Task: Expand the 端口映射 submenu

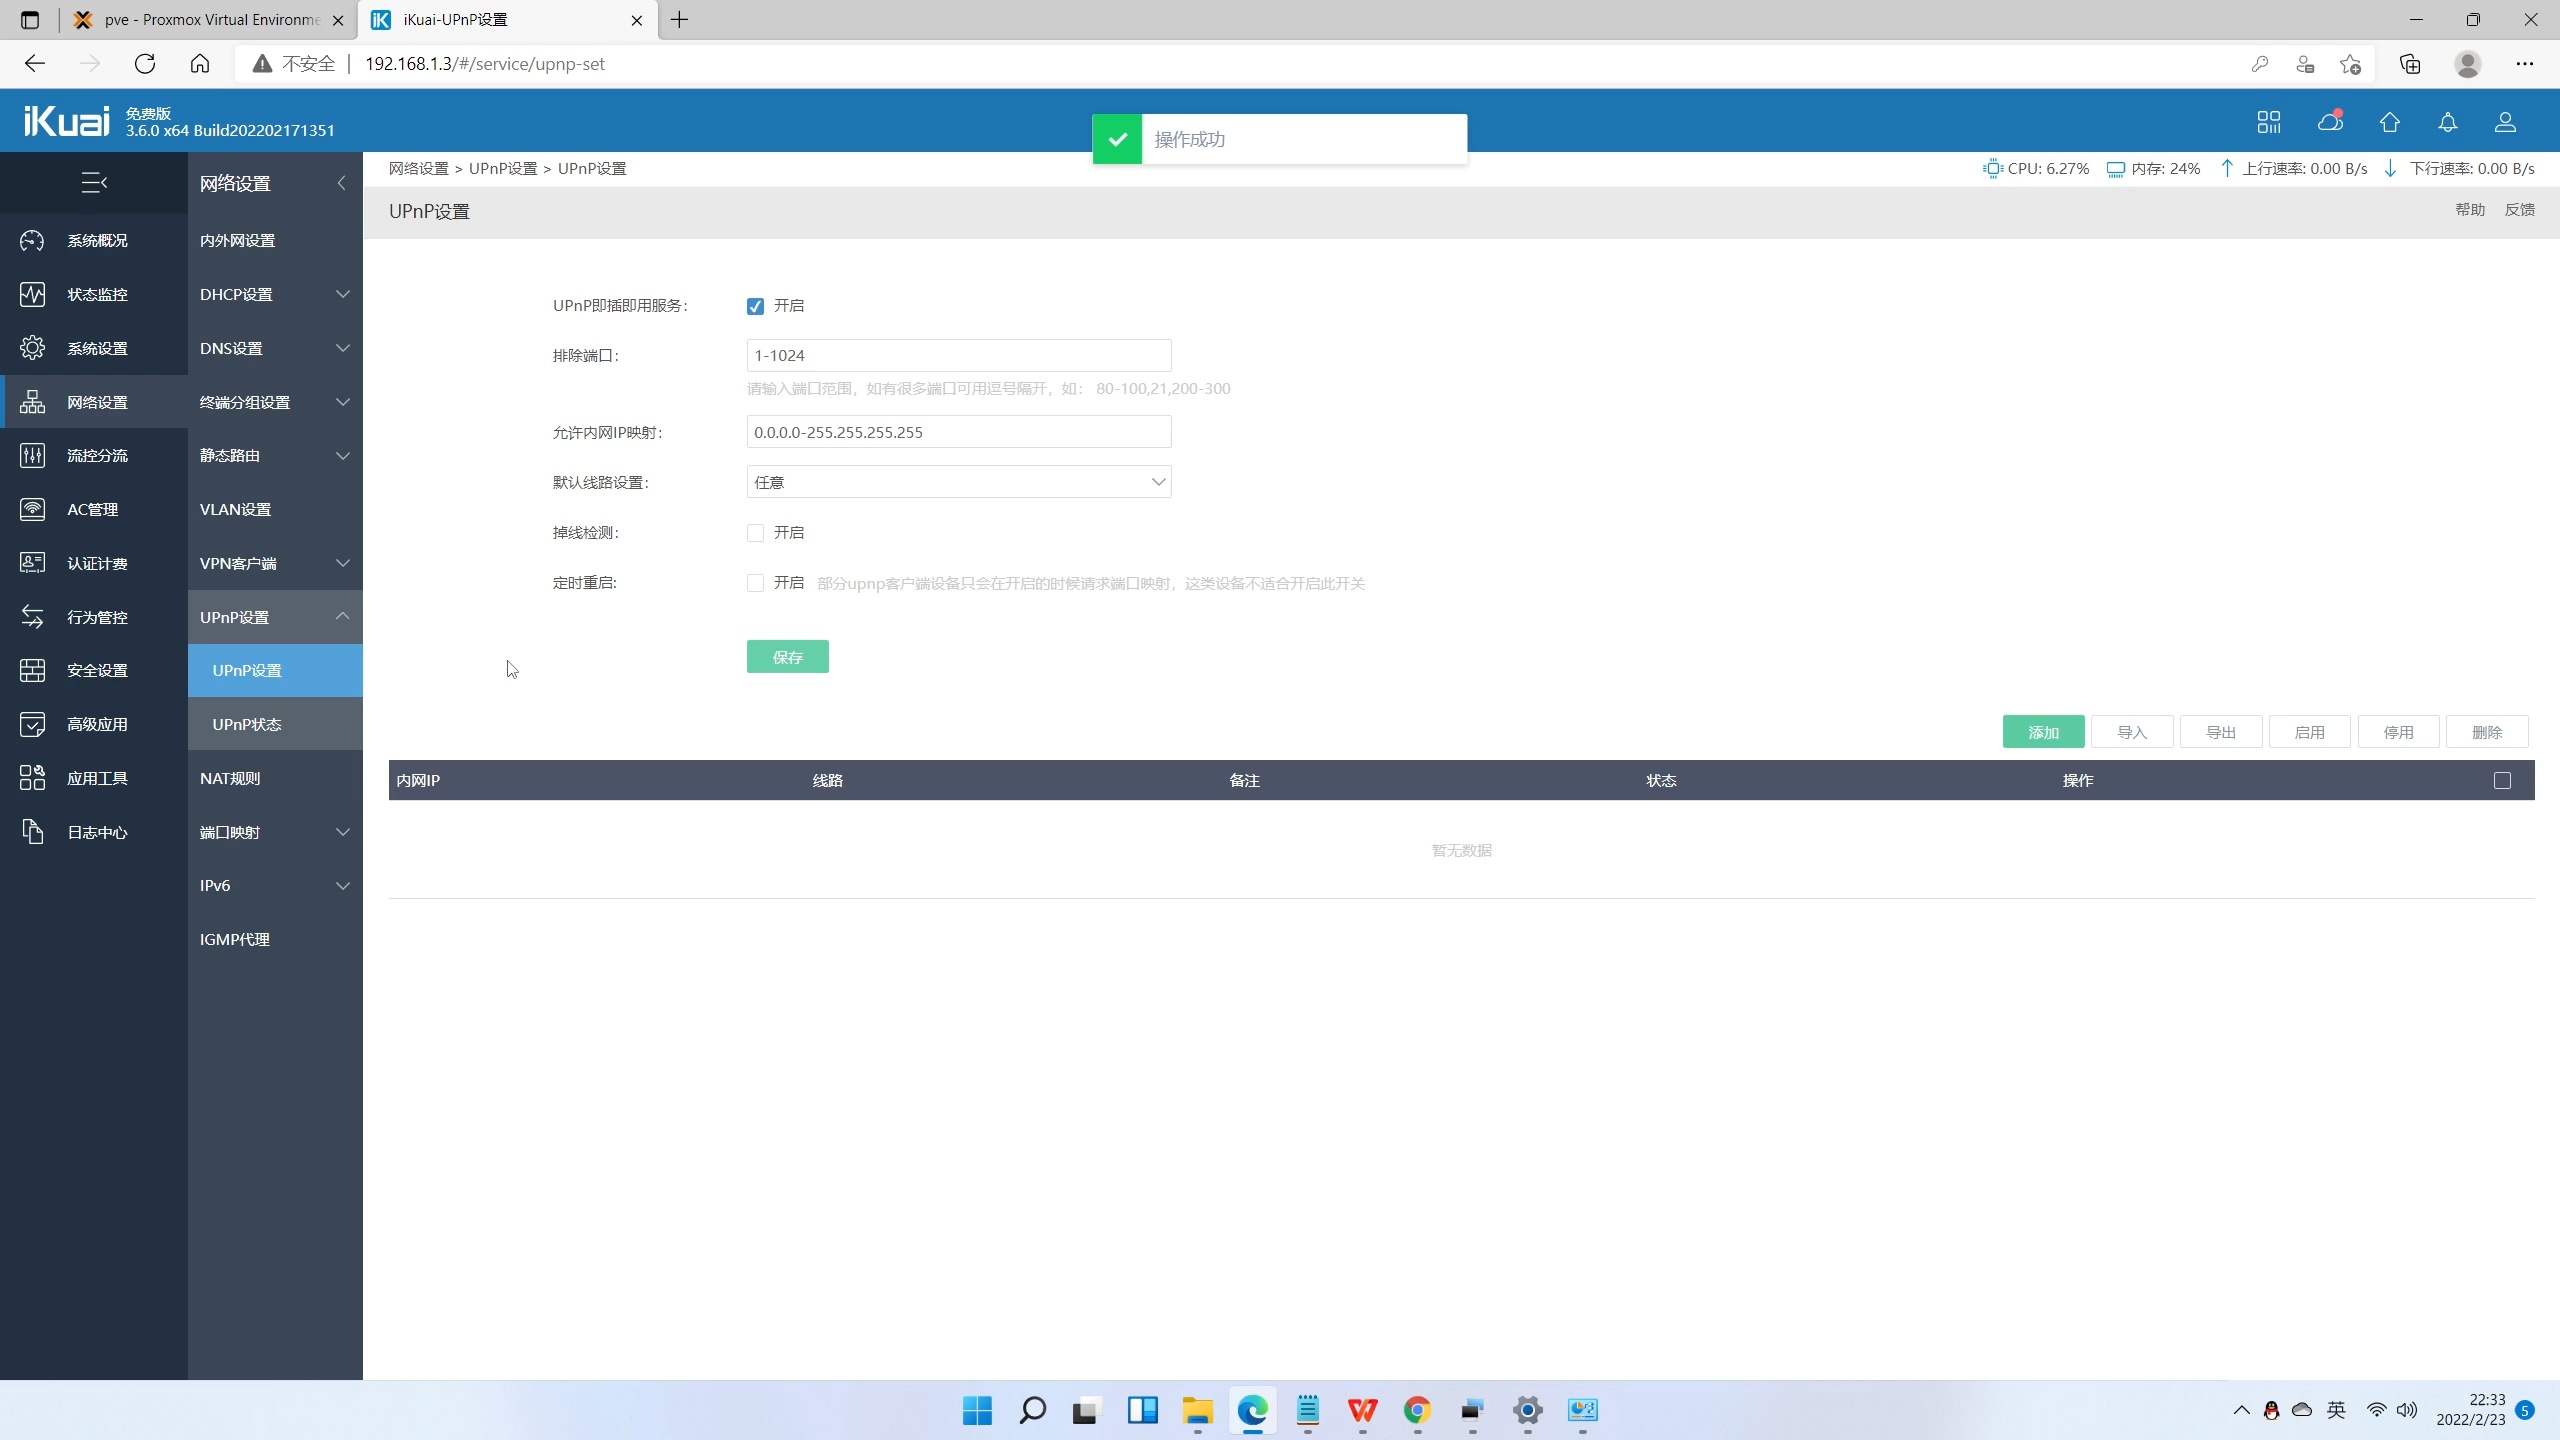Action: pos(274,832)
